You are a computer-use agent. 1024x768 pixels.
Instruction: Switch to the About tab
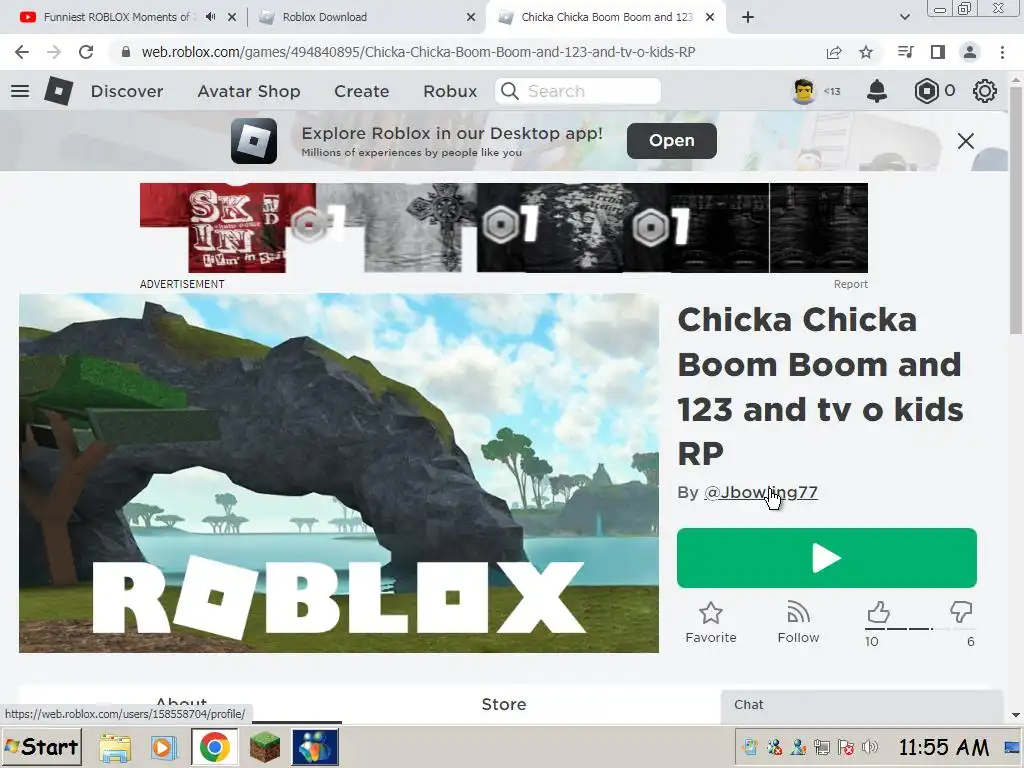coord(181,705)
